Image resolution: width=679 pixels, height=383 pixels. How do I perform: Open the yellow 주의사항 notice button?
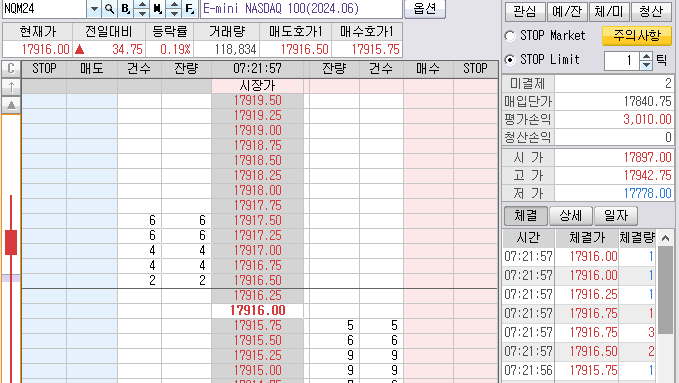(637, 36)
